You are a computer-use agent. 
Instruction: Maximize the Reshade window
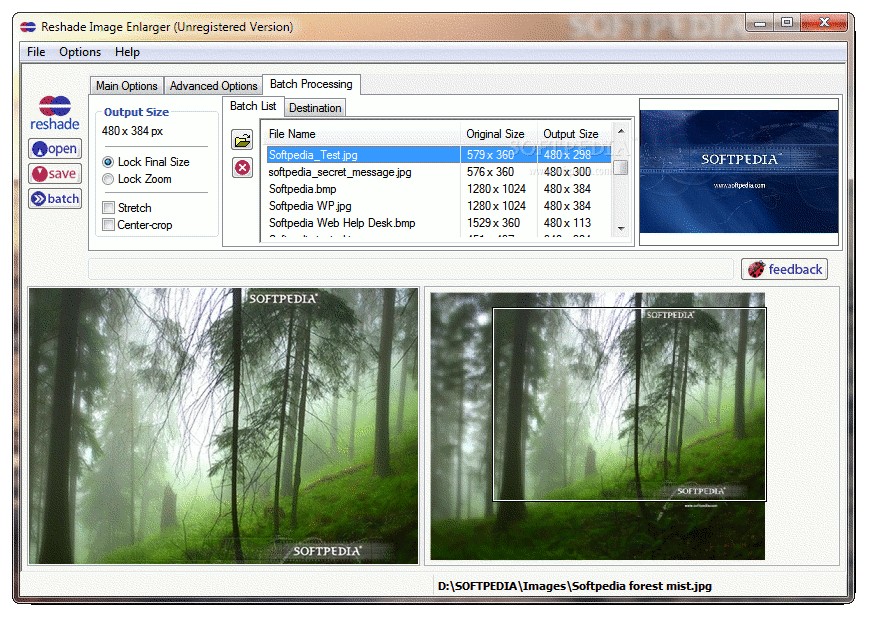pos(787,23)
